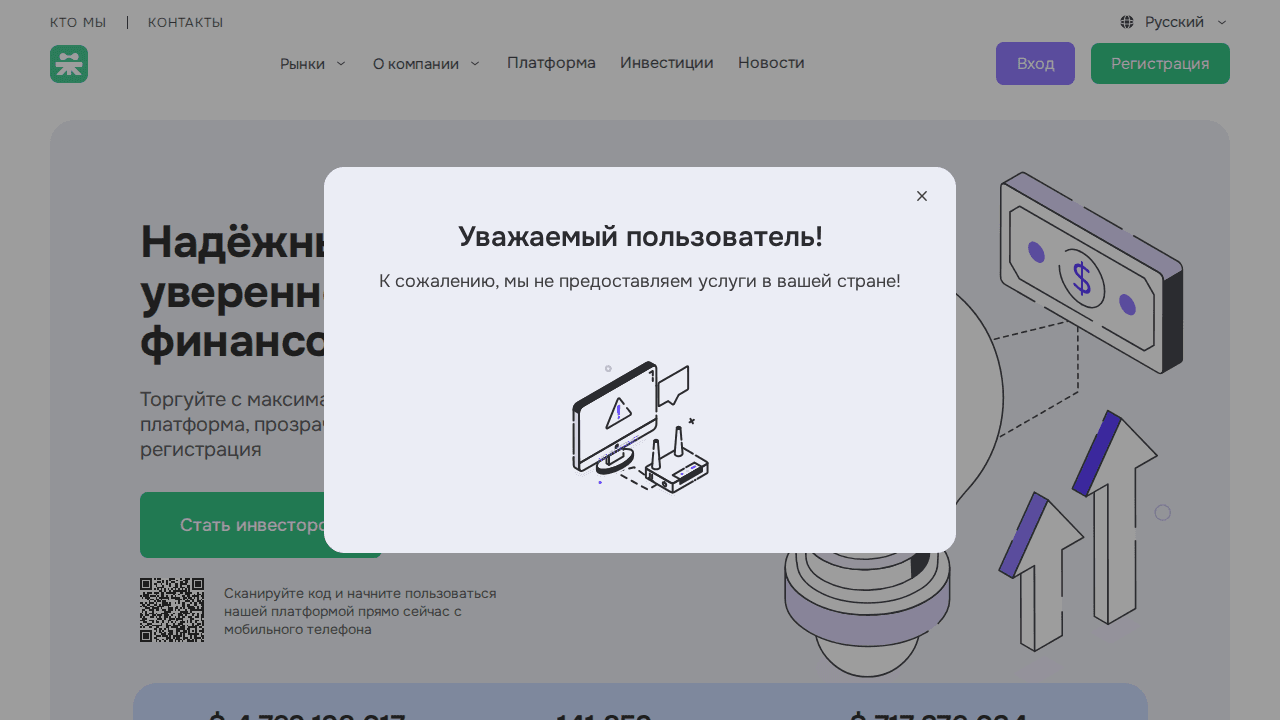Open the Новости section
Image resolution: width=1280 pixels, height=720 pixels.
pos(771,63)
